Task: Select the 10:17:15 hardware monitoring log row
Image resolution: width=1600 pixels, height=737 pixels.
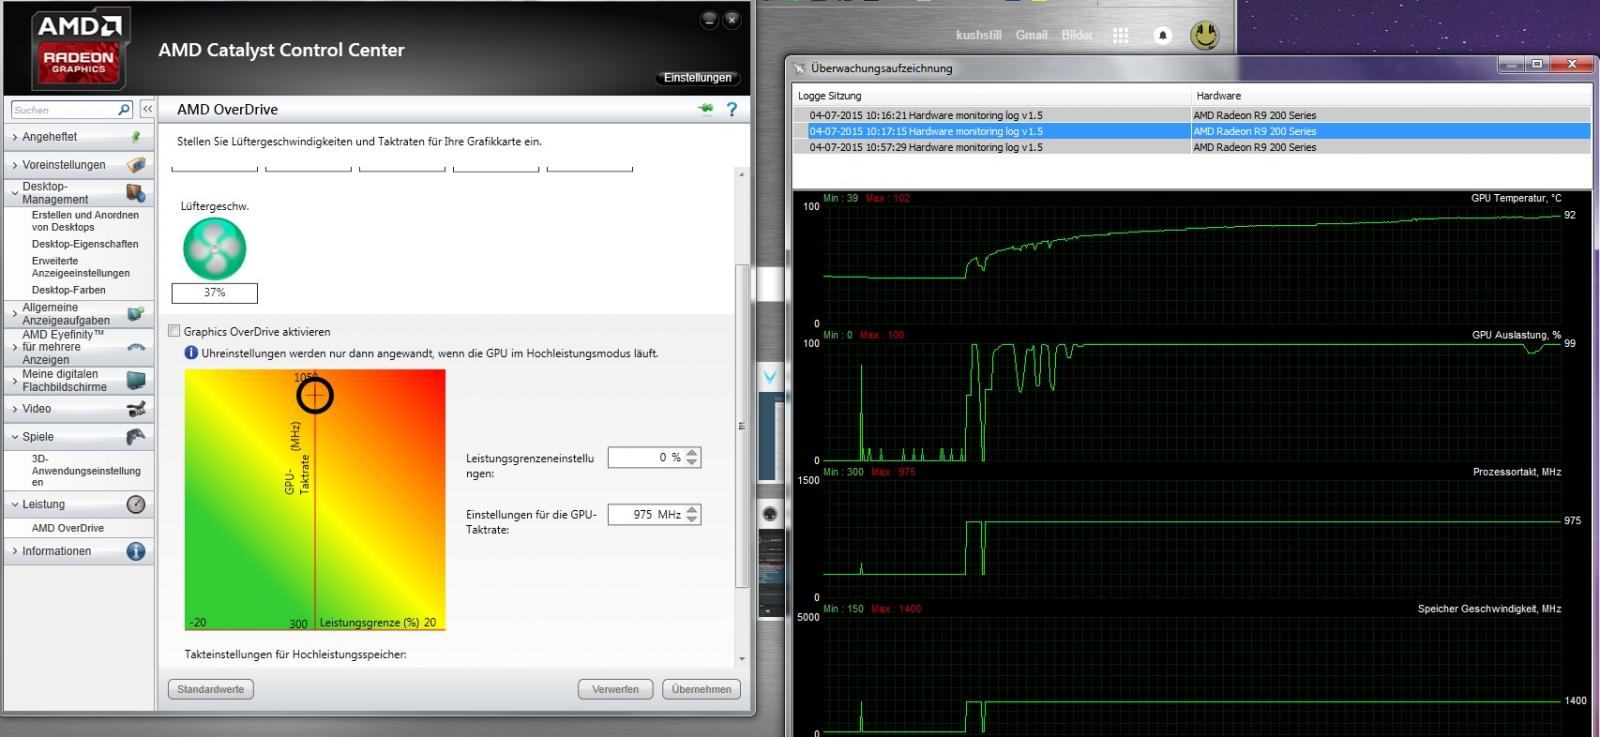Action: [1191, 131]
